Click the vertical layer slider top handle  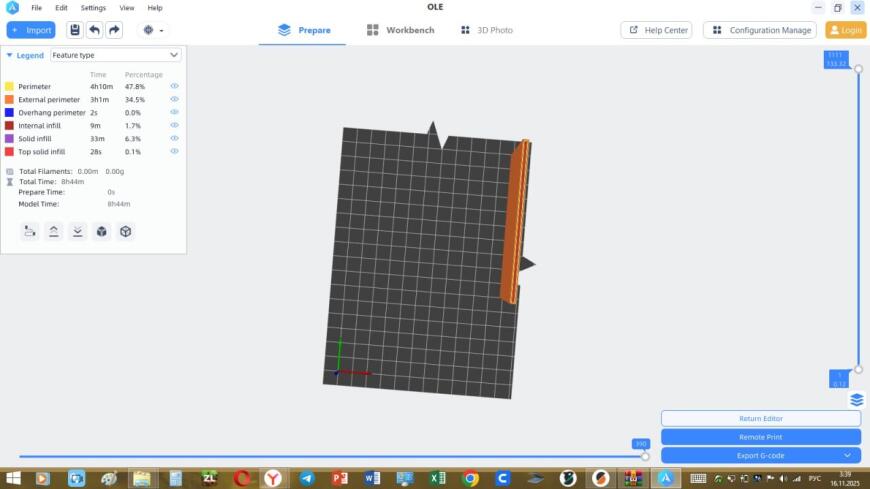pos(858,69)
